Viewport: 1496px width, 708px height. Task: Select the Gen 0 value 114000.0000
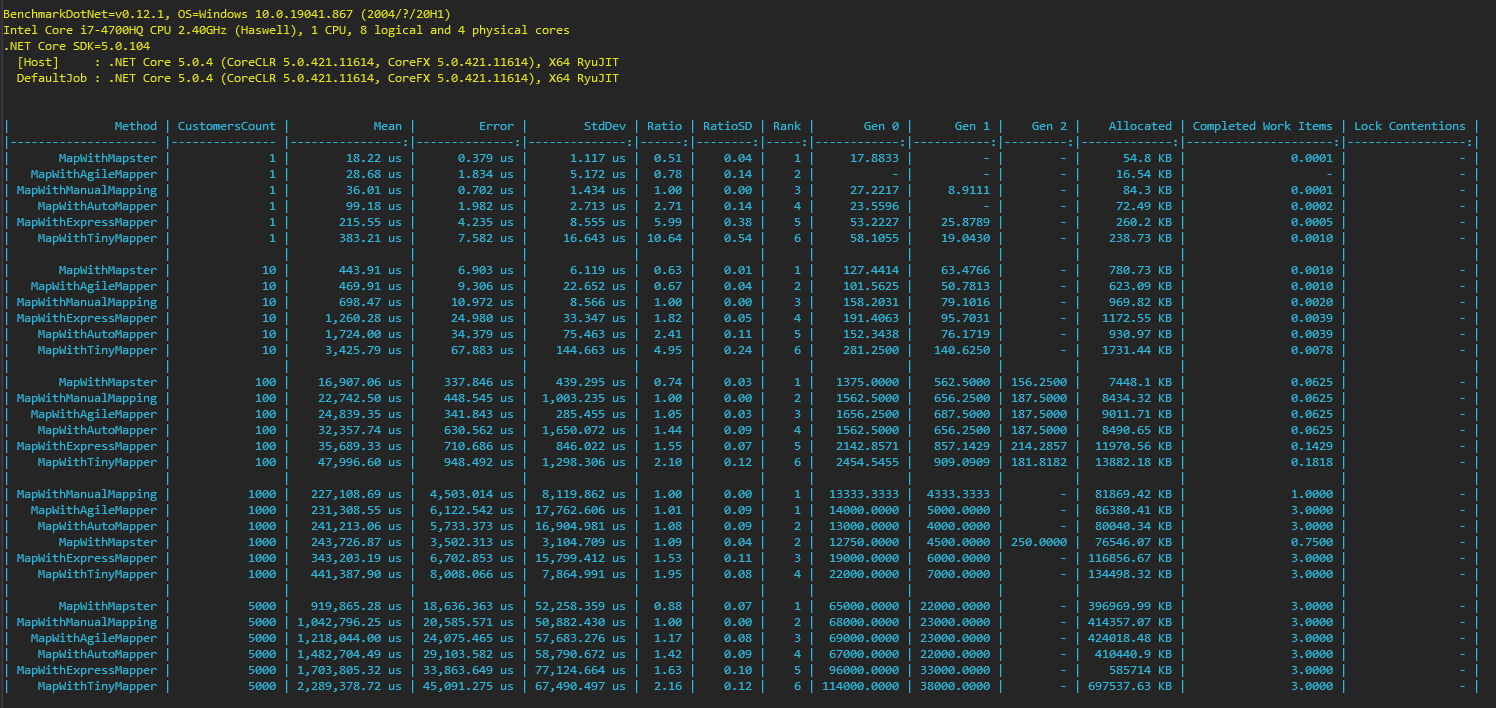tap(860, 686)
